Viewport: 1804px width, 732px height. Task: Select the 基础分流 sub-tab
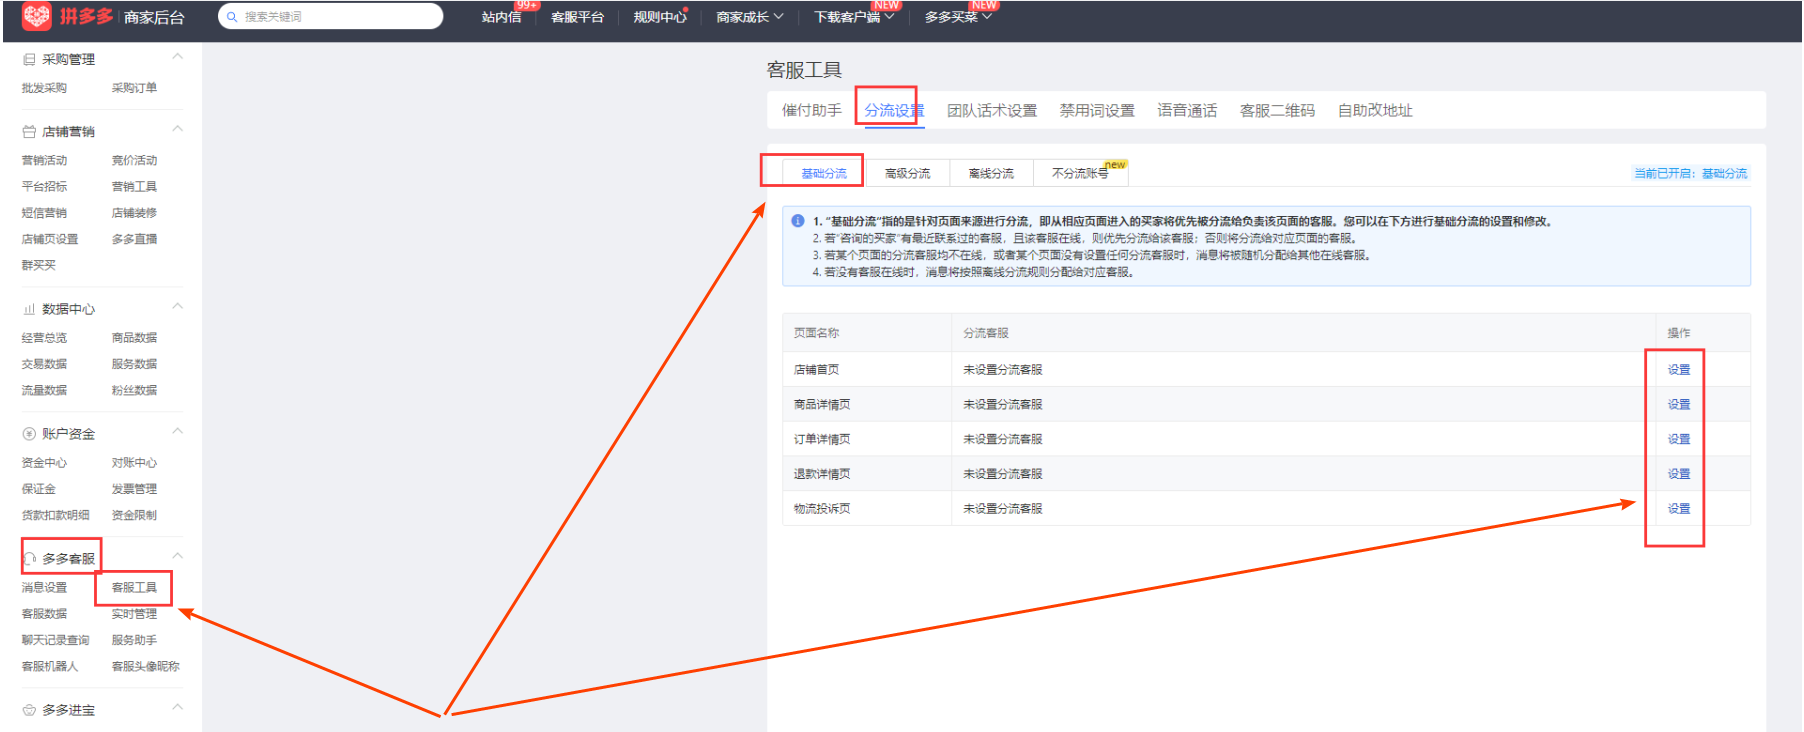click(x=824, y=174)
